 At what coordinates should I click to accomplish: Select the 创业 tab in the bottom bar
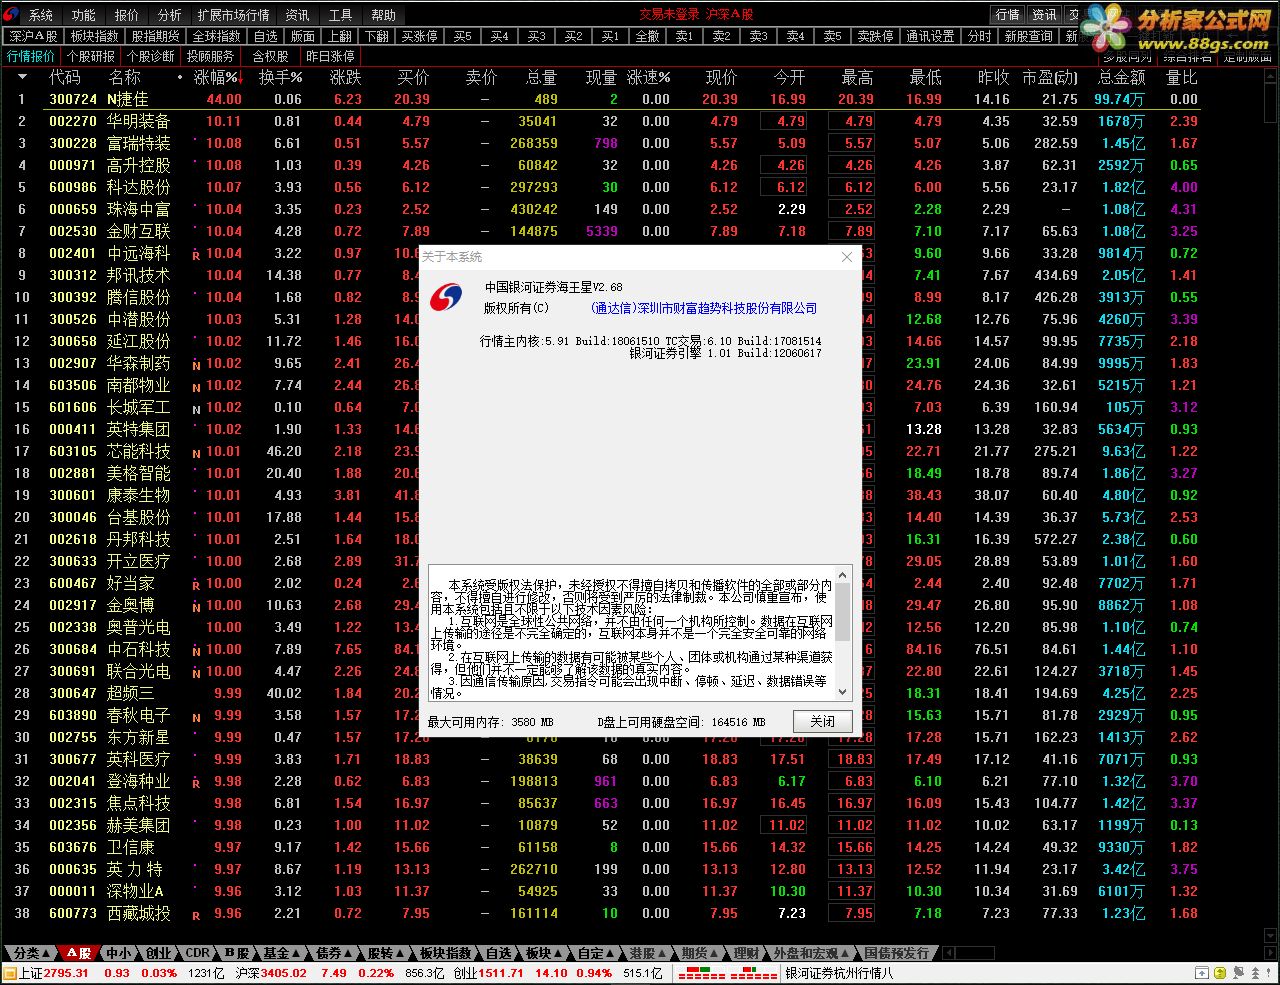pyautogui.click(x=159, y=953)
